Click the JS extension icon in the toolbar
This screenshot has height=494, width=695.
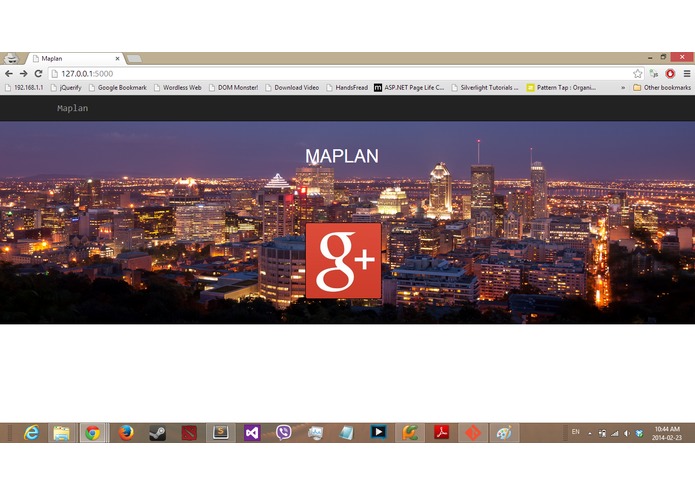[x=654, y=74]
